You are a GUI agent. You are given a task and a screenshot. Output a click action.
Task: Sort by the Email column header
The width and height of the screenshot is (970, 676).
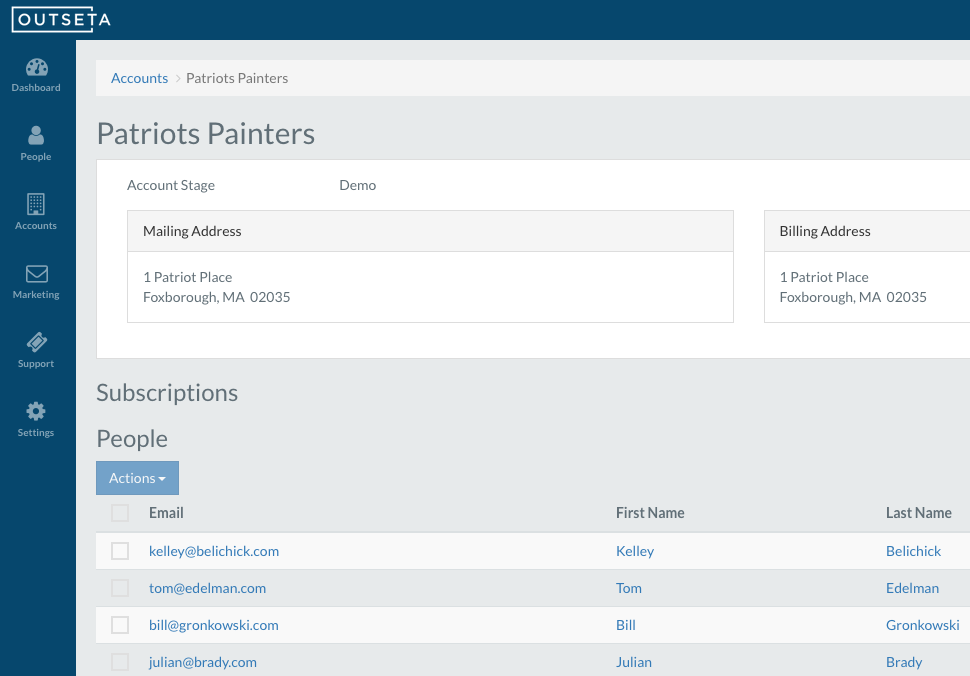pyautogui.click(x=166, y=513)
